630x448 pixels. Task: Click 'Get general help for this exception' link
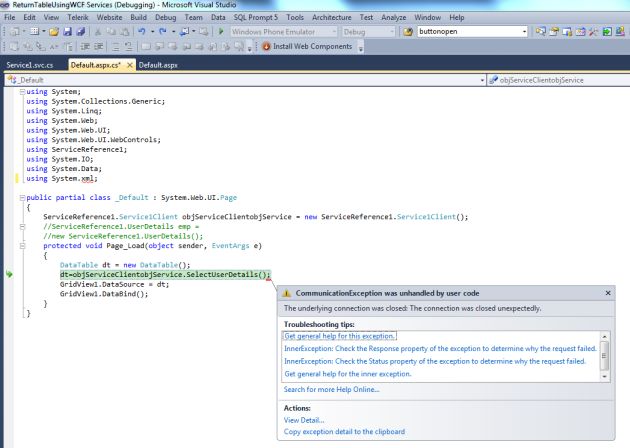[340, 336]
